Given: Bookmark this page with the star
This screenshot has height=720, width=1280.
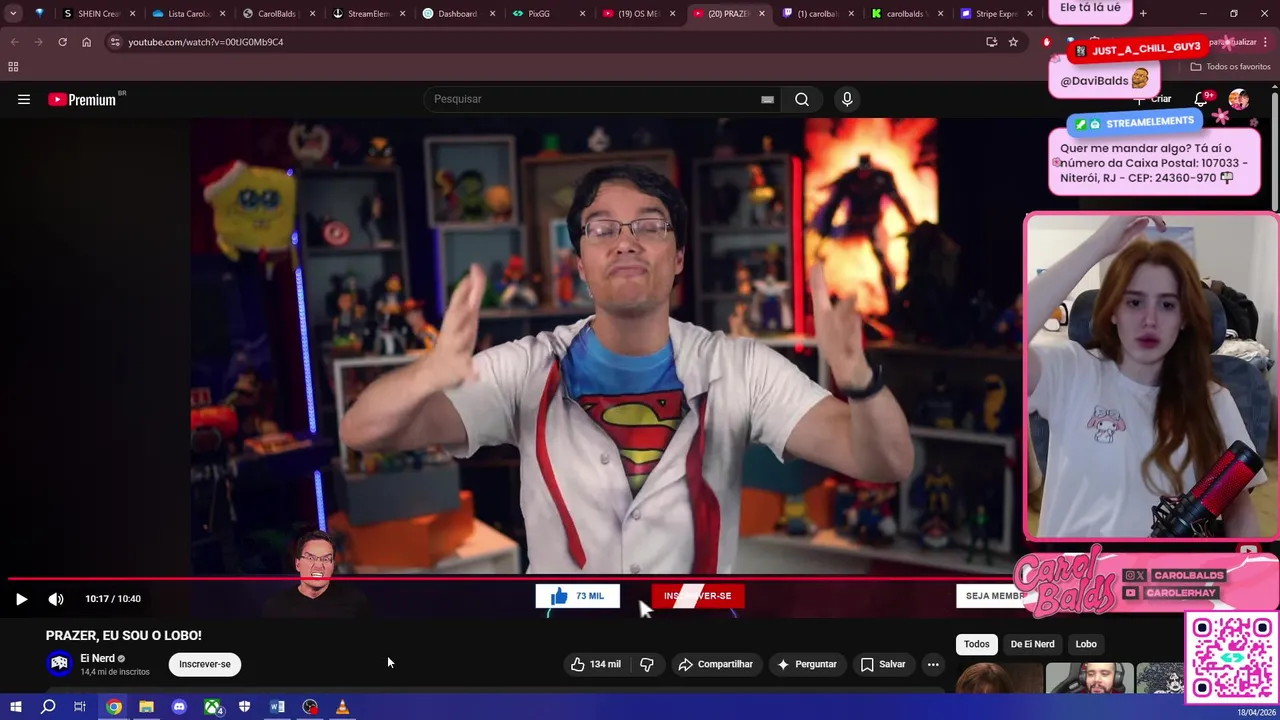Looking at the screenshot, I should (1013, 42).
